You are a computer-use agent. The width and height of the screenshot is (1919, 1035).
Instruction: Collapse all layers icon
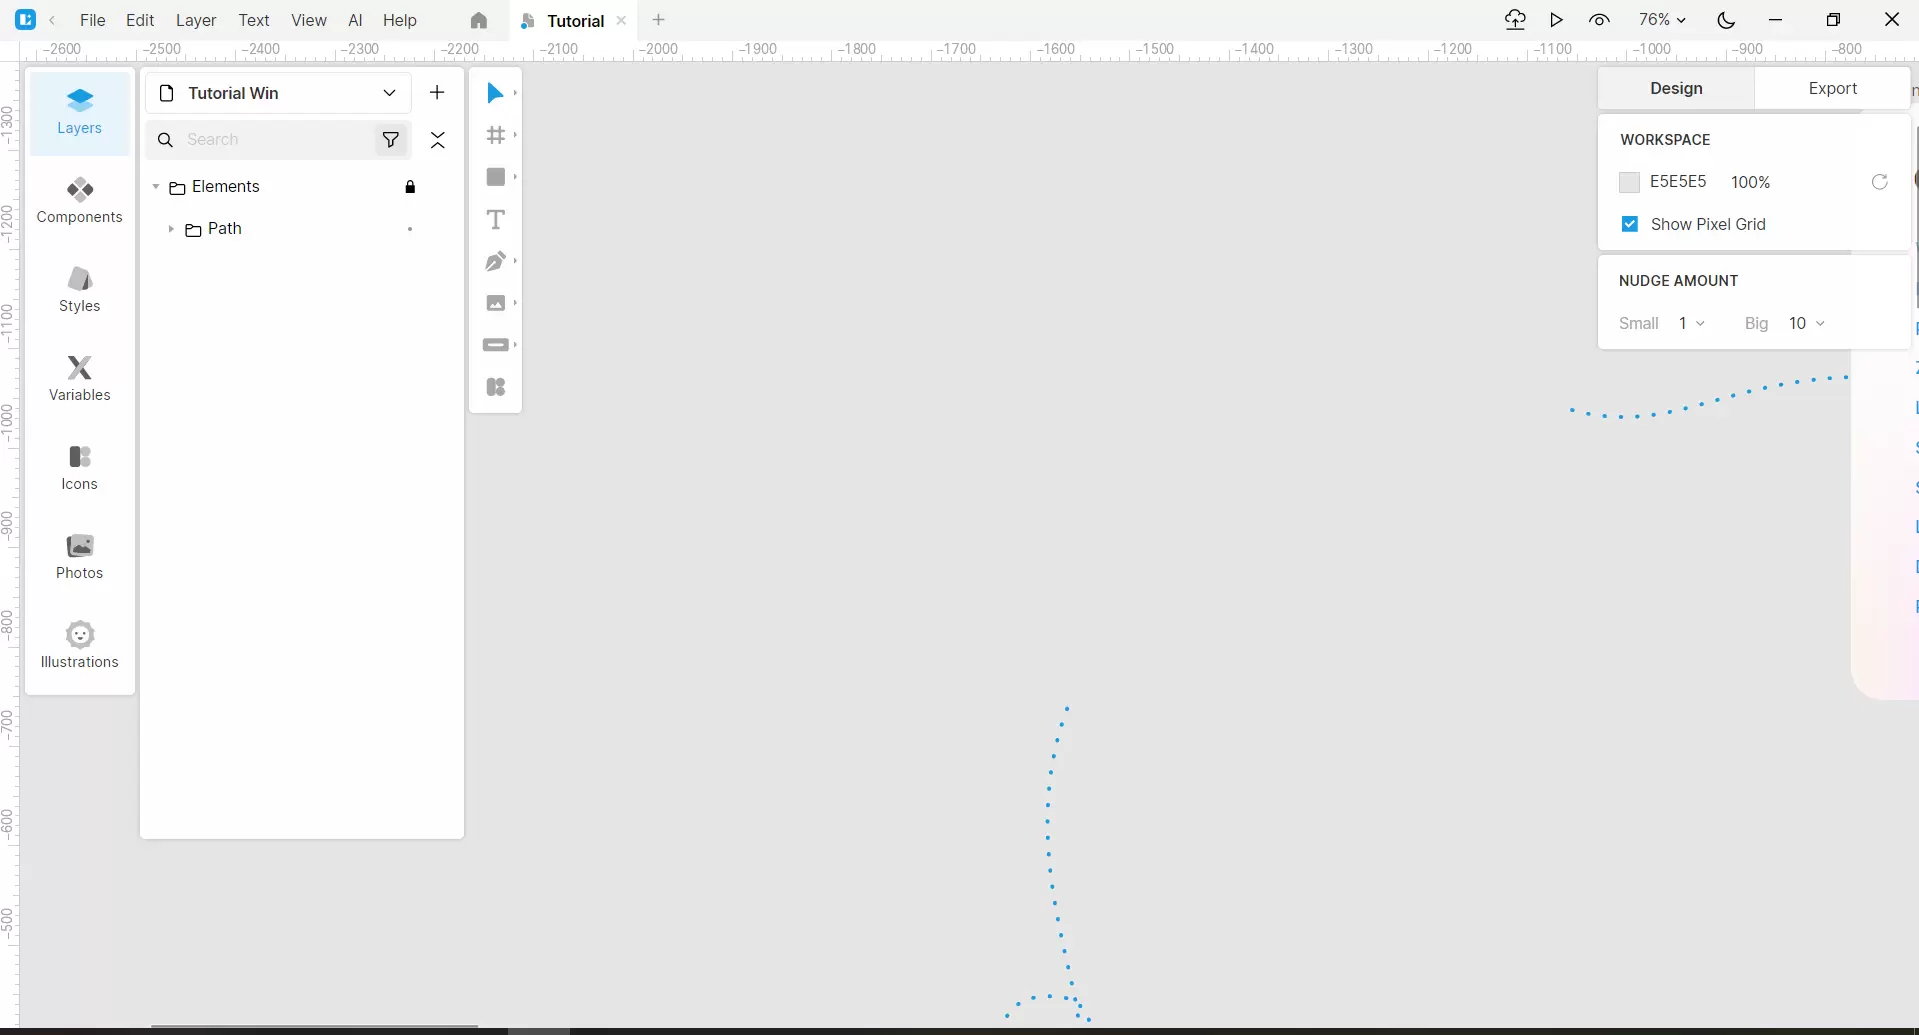tap(438, 140)
